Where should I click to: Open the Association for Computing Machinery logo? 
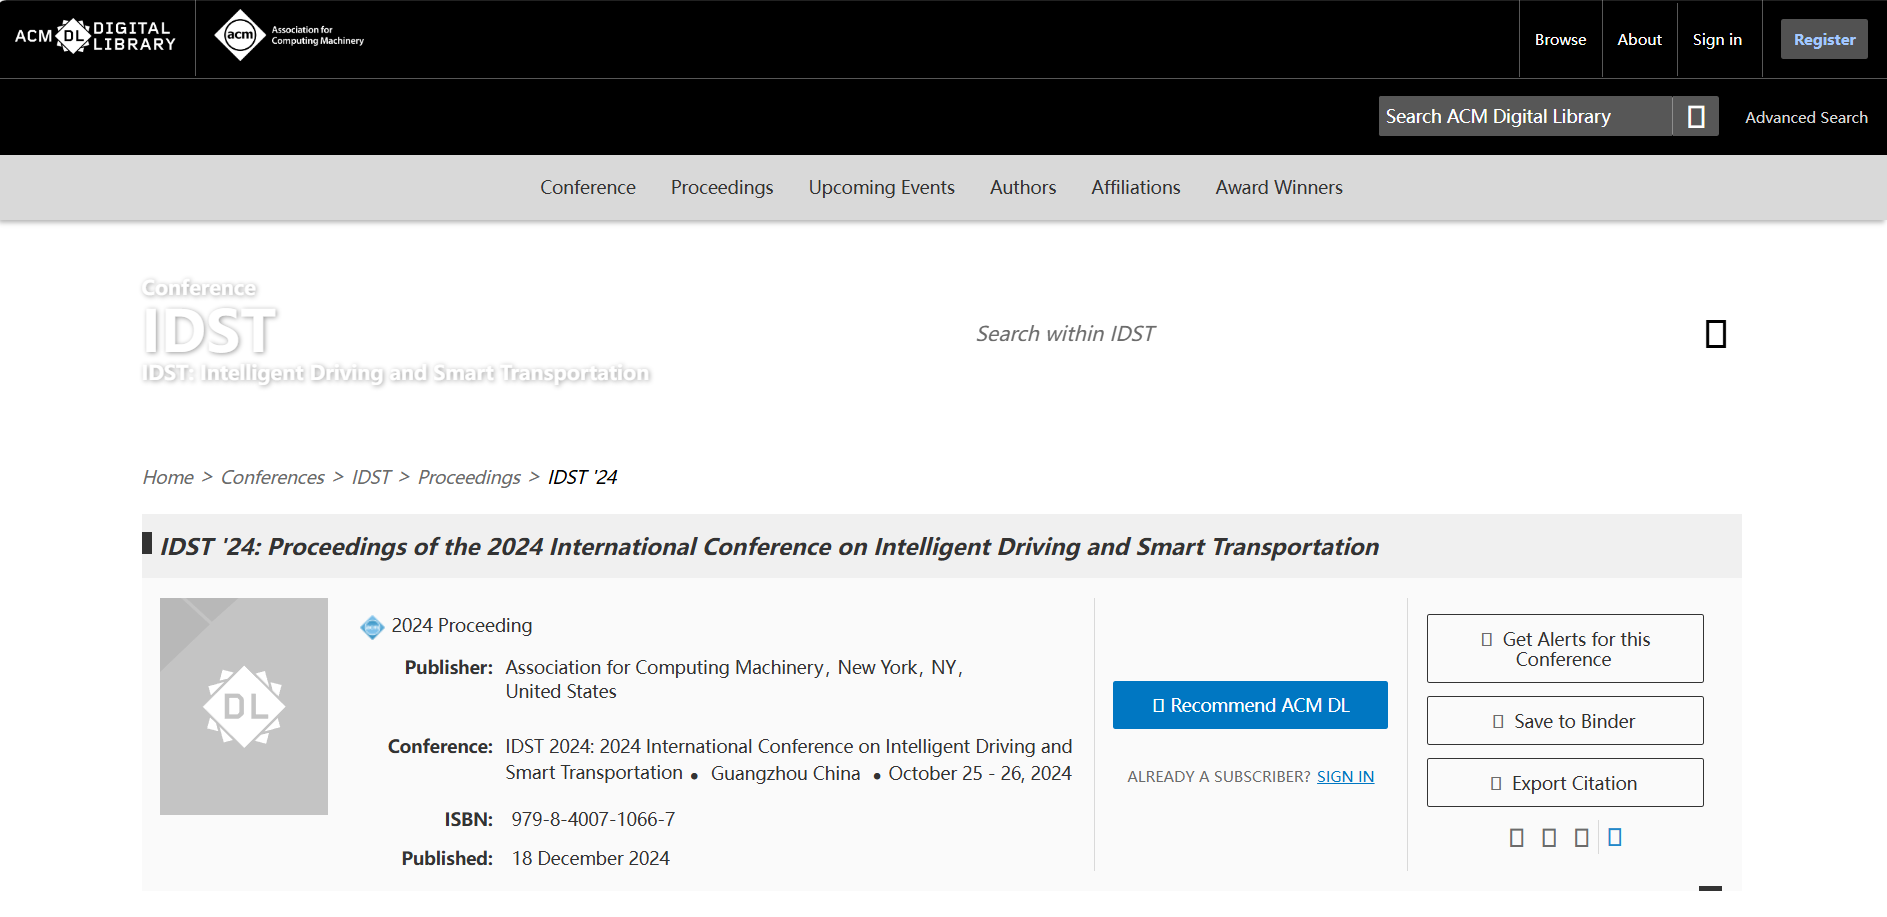pos(290,36)
